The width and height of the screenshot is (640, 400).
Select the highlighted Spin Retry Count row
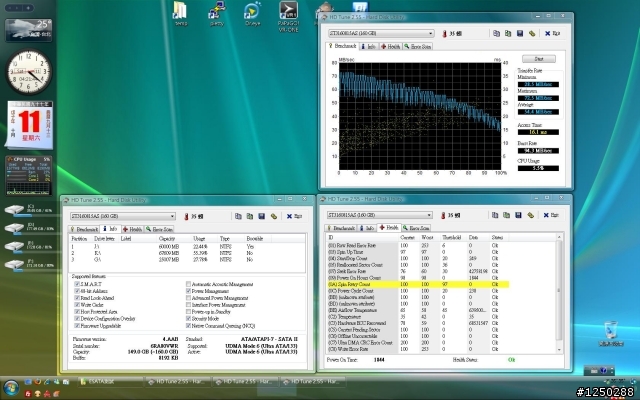pyautogui.click(x=418, y=284)
